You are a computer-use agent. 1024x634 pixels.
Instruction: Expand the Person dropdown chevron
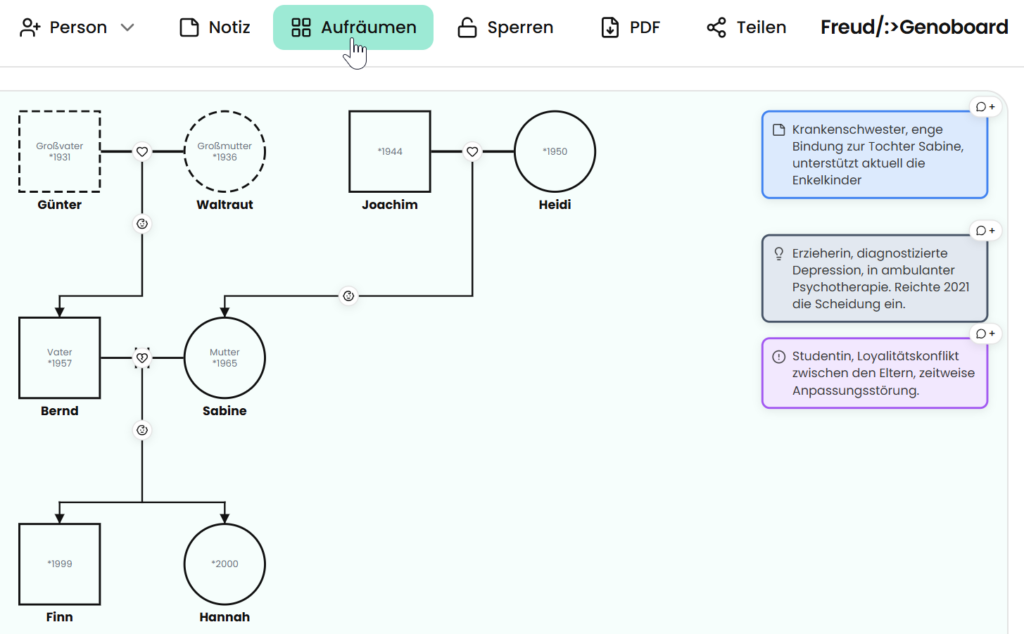tap(127, 27)
